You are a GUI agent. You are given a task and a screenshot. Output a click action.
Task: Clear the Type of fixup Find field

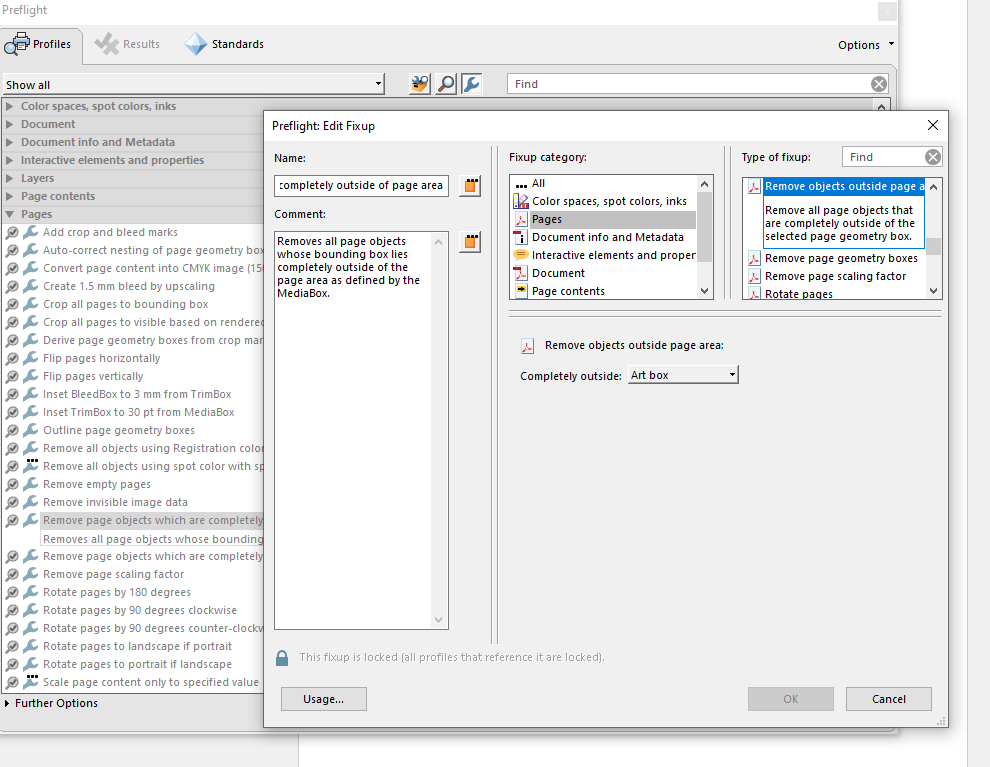(x=933, y=157)
